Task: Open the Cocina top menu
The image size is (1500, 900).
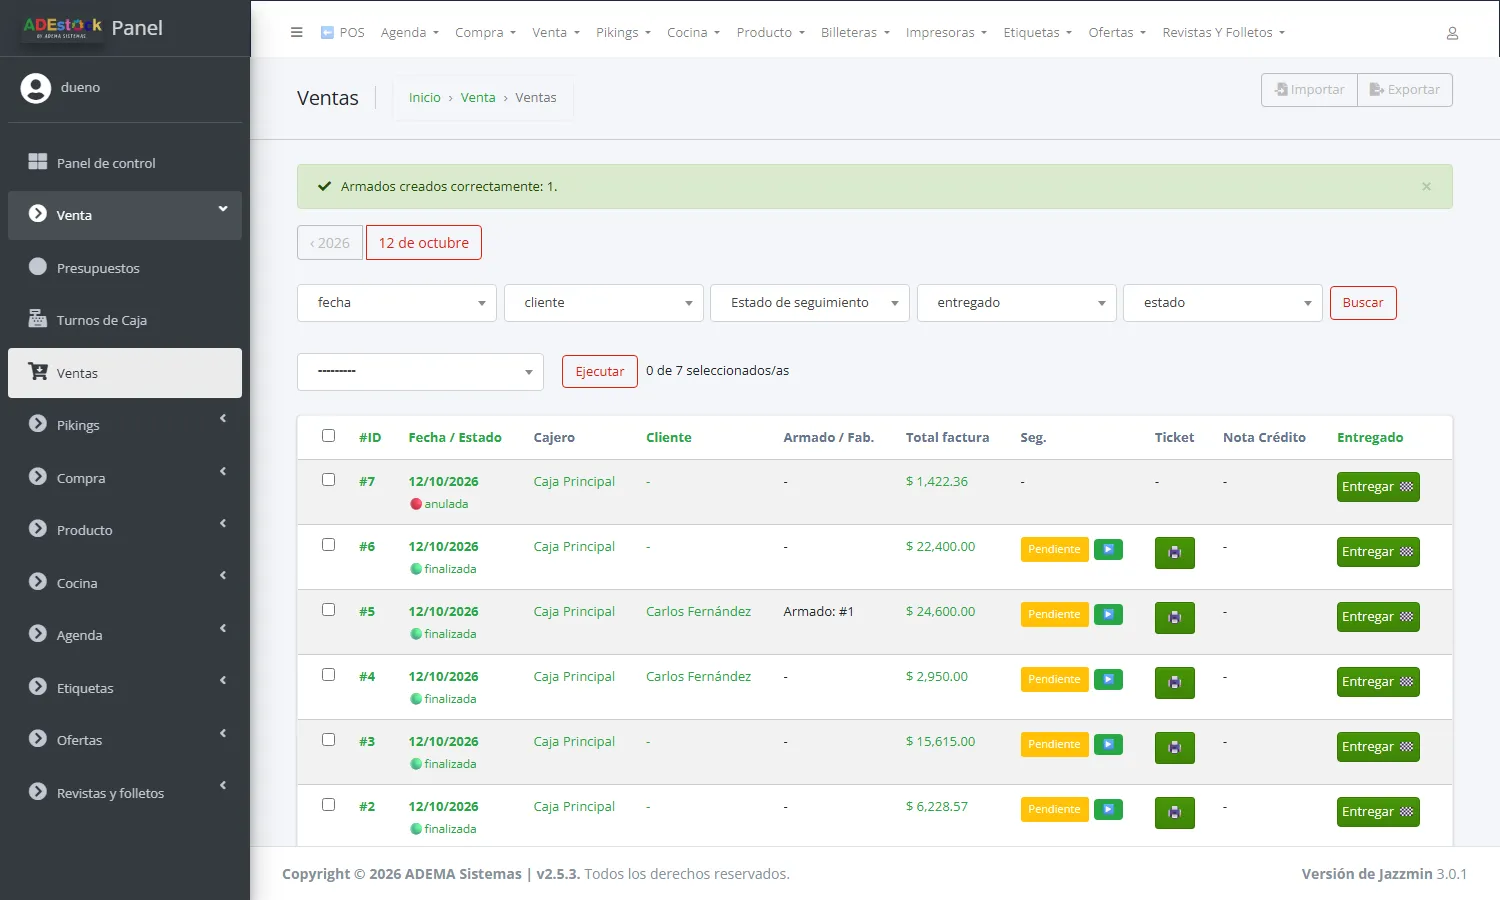Action: [x=694, y=33]
